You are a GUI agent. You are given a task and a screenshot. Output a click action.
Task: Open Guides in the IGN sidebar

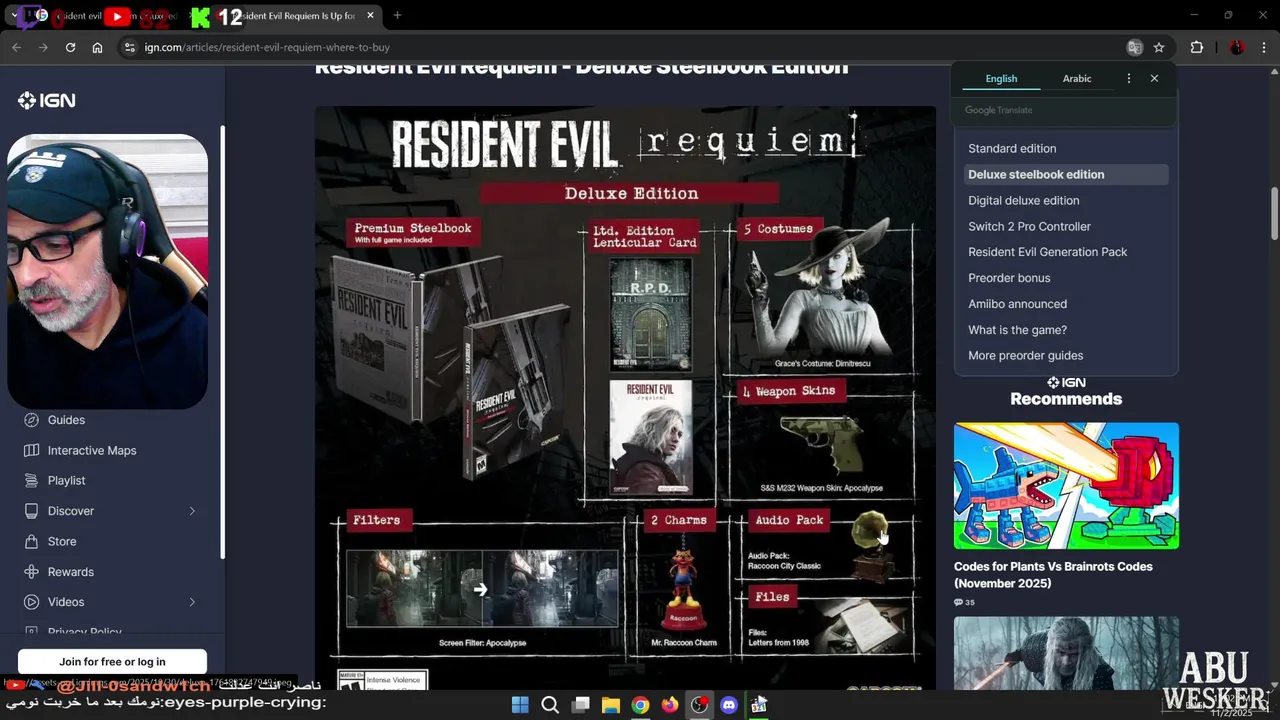(66, 420)
